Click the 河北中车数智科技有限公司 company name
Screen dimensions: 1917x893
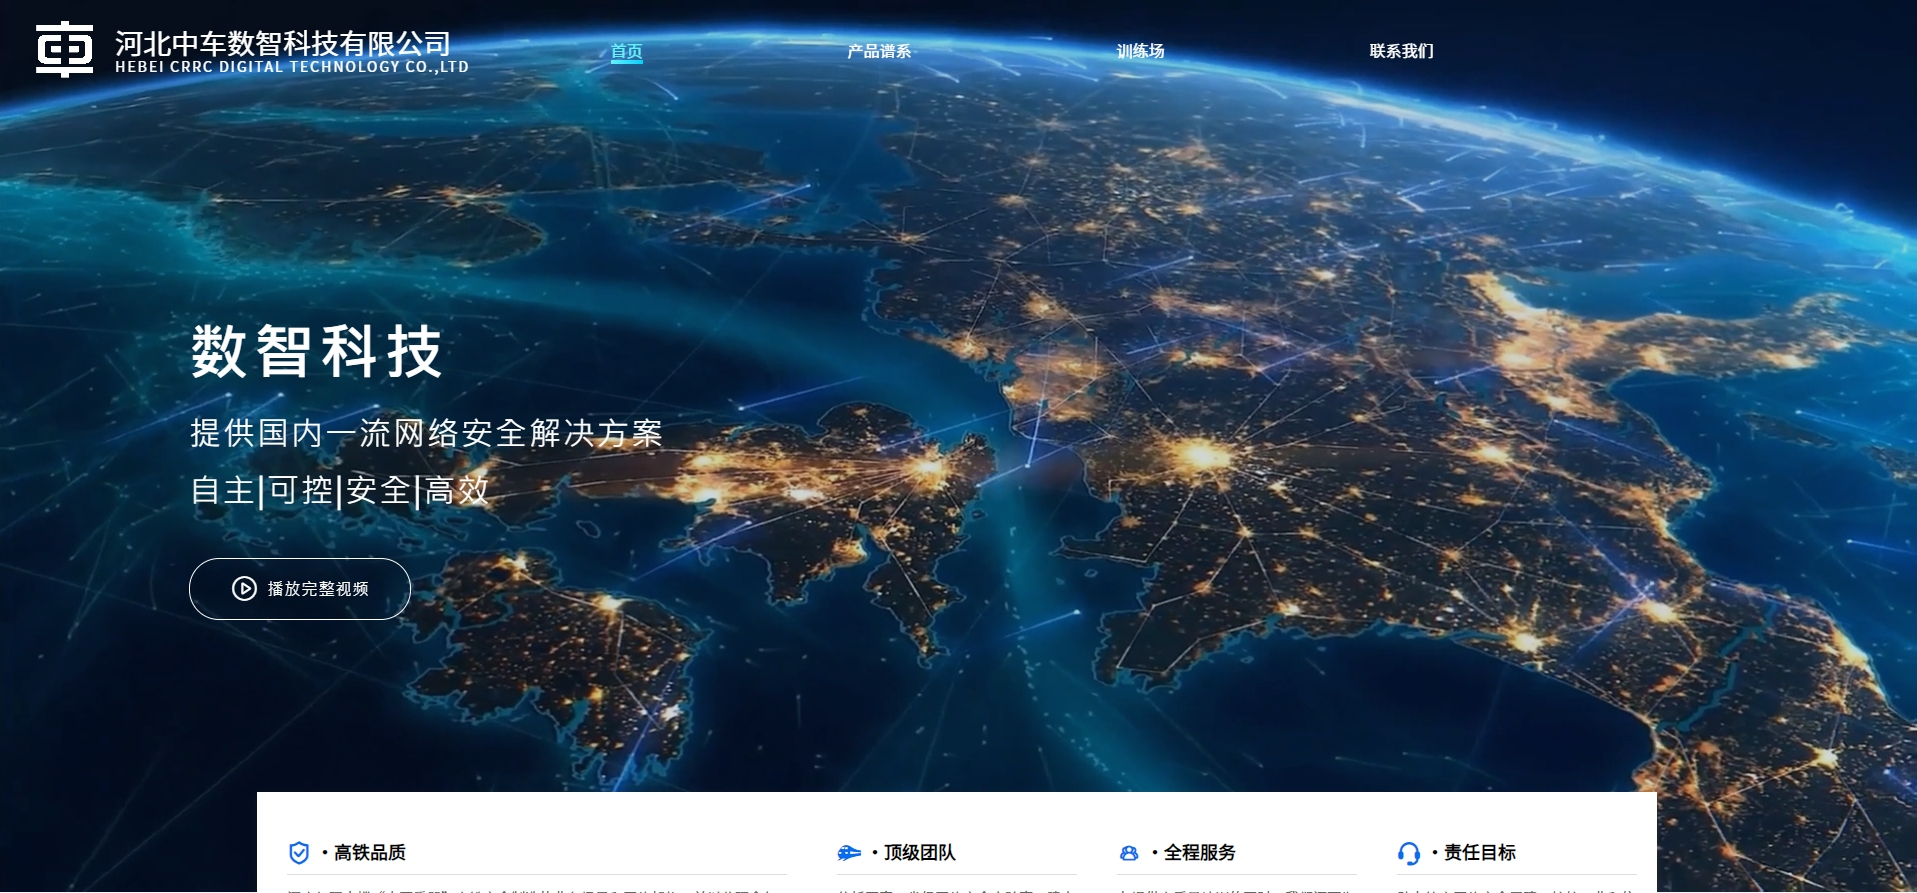pyautogui.click(x=283, y=43)
